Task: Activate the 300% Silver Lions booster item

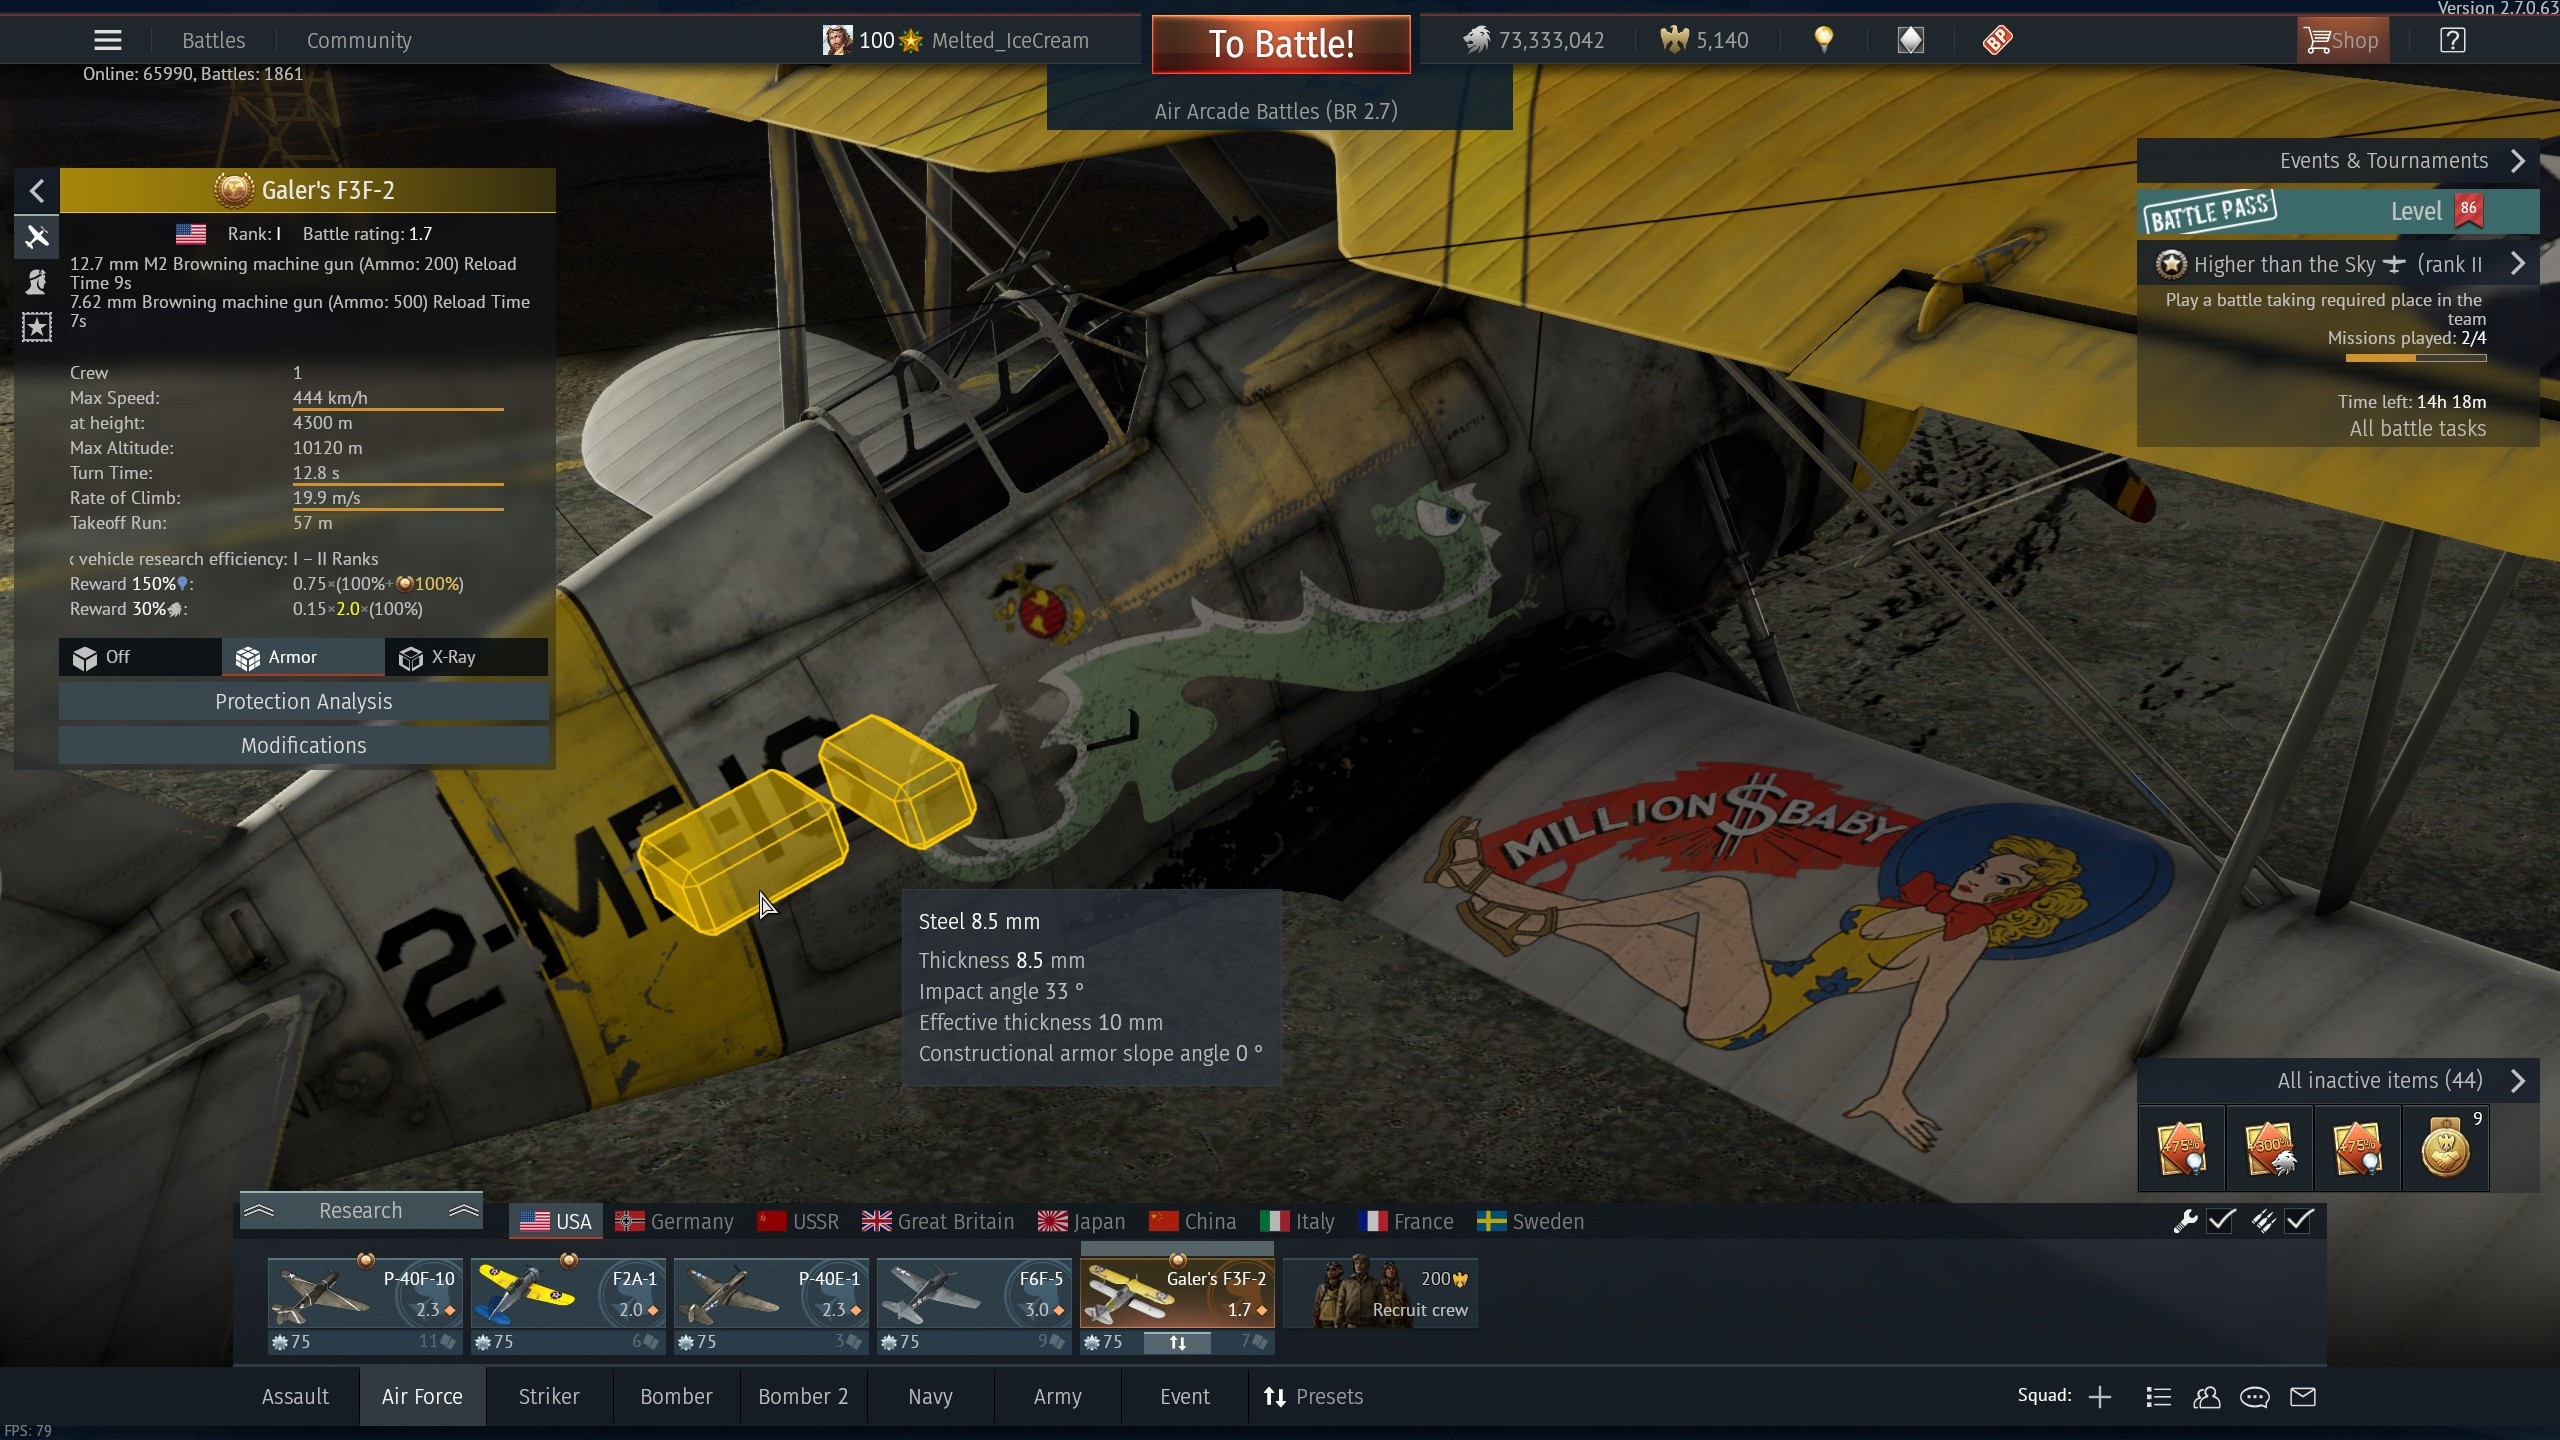Action: click(x=2269, y=1148)
